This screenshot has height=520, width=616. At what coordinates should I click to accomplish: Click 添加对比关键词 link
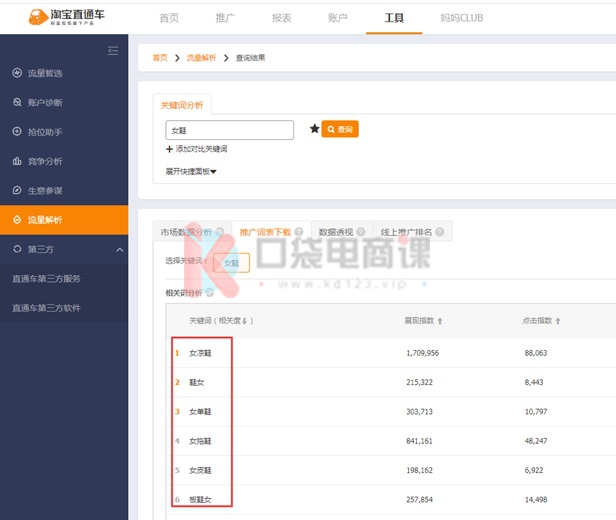(x=202, y=149)
